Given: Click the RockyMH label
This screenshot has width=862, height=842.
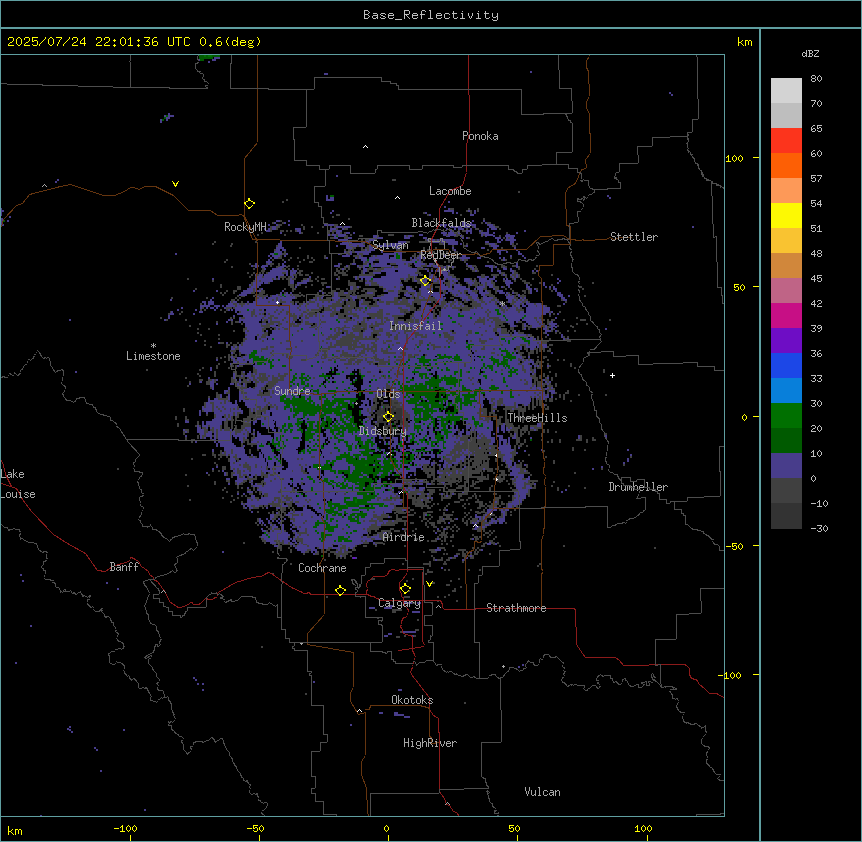Looking at the screenshot, I should 245,226.
